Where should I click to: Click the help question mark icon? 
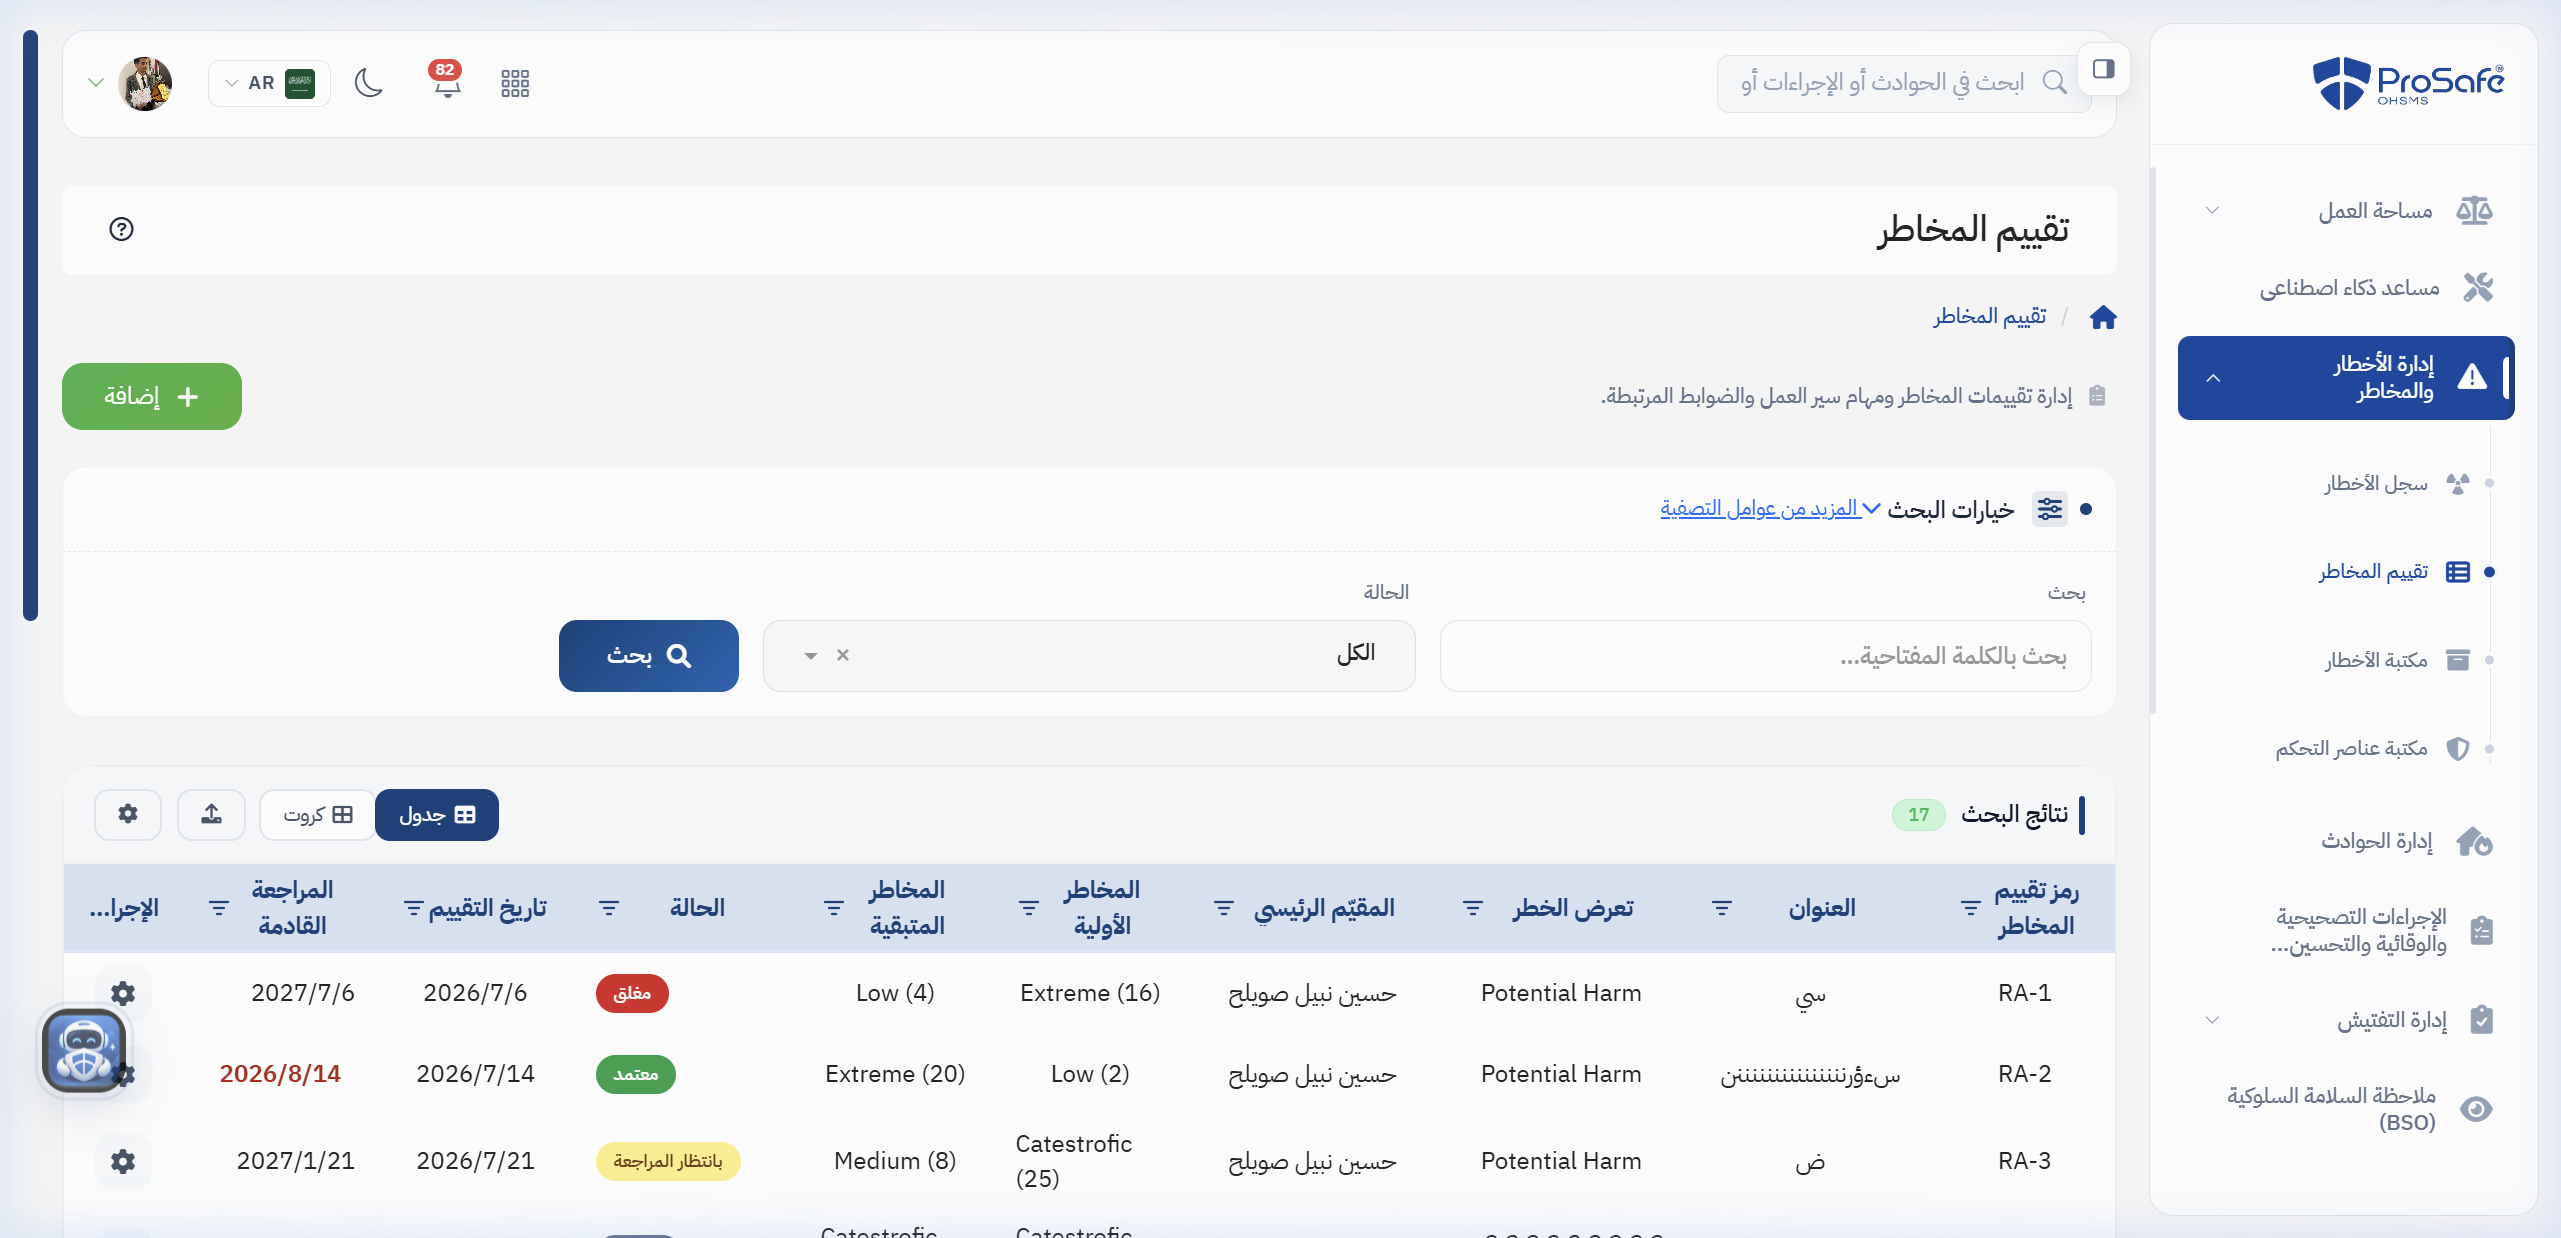(121, 229)
